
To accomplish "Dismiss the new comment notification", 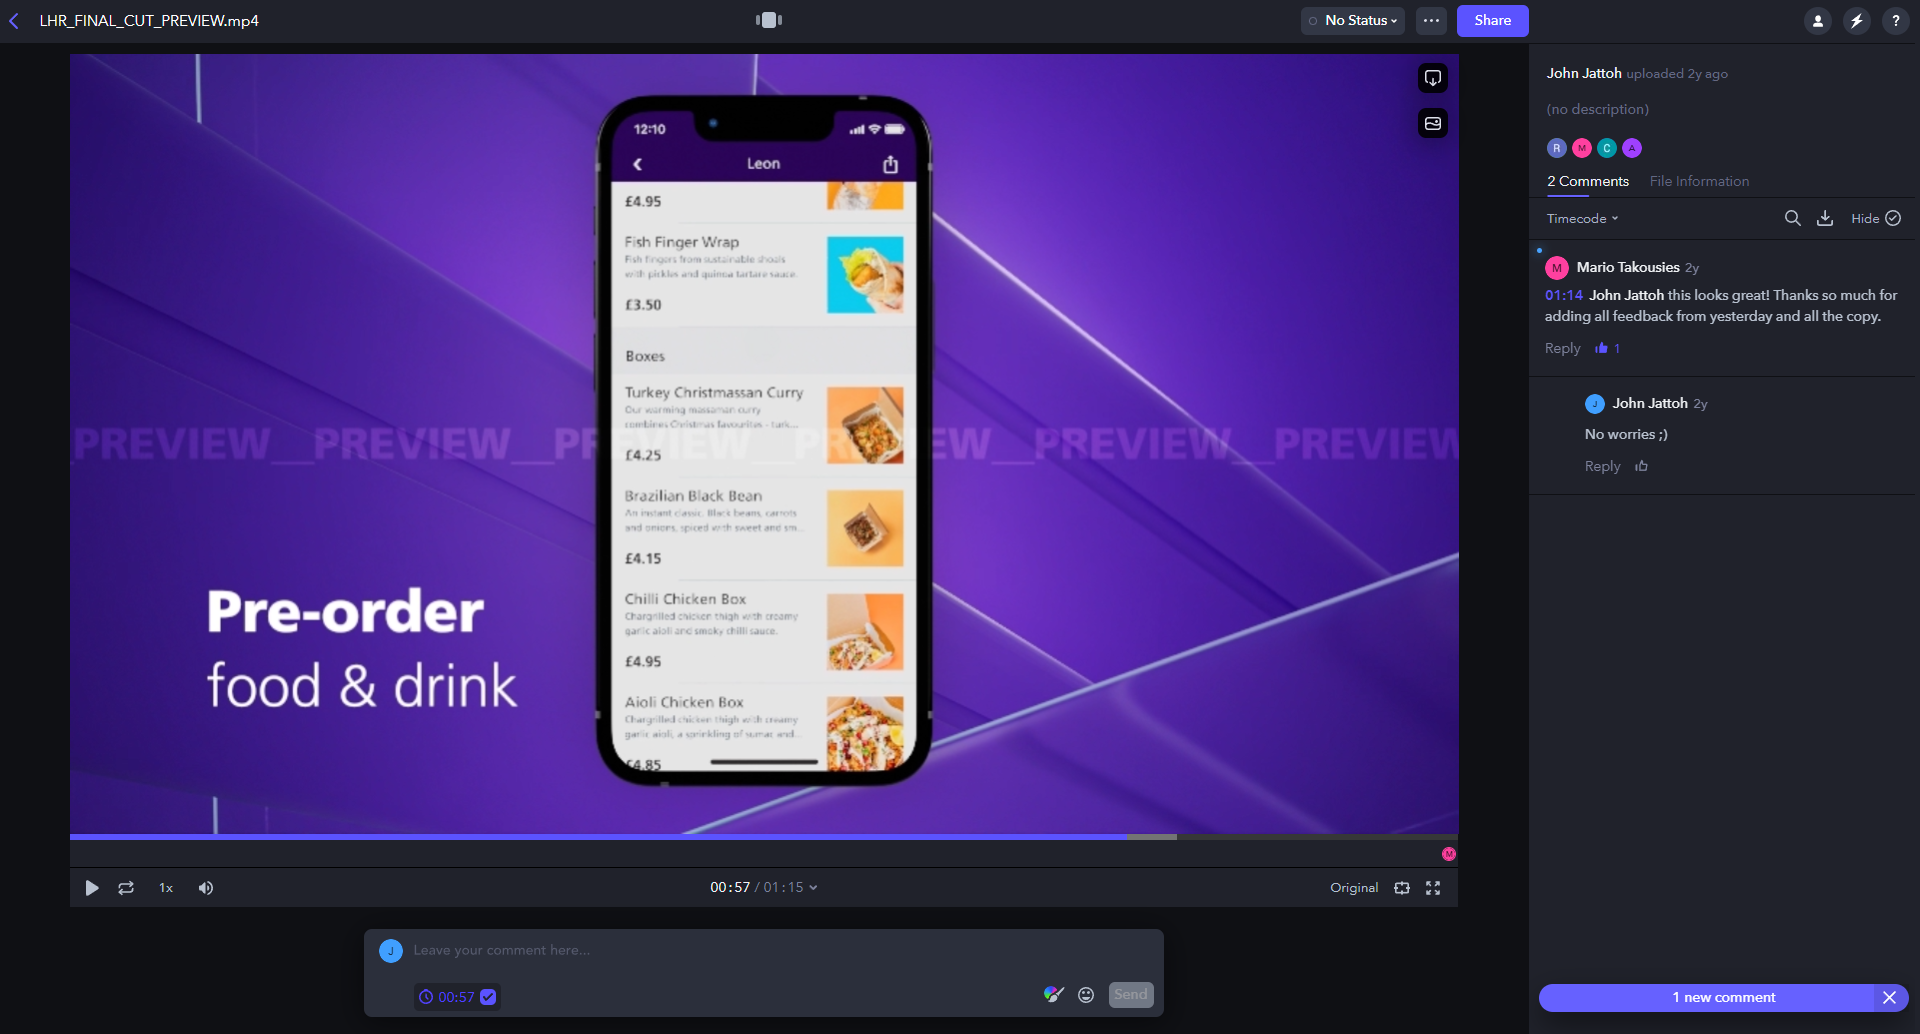I will pos(1889,998).
